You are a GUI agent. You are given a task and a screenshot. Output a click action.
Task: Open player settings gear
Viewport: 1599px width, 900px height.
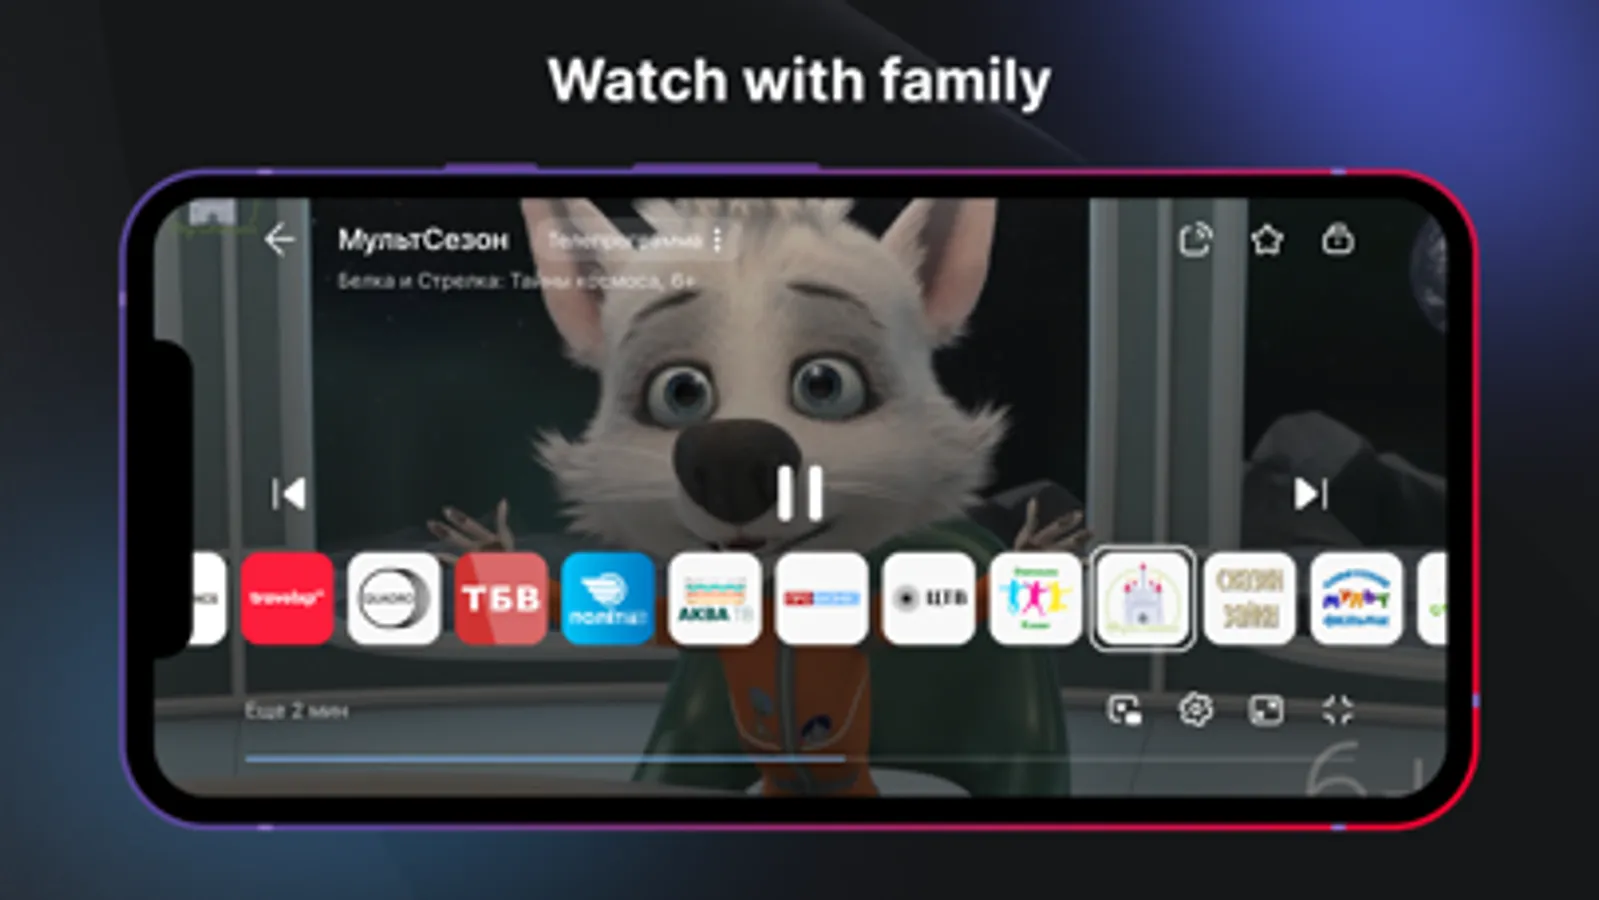pyautogui.click(x=1196, y=710)
